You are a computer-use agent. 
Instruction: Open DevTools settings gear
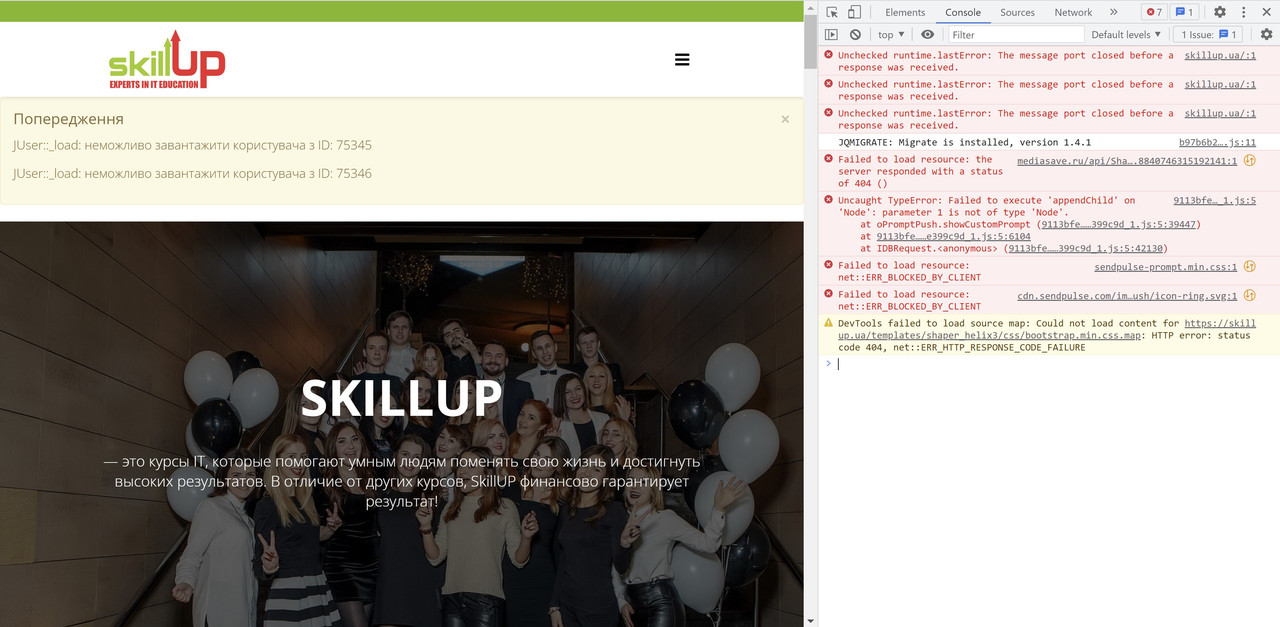point(1220,12)
